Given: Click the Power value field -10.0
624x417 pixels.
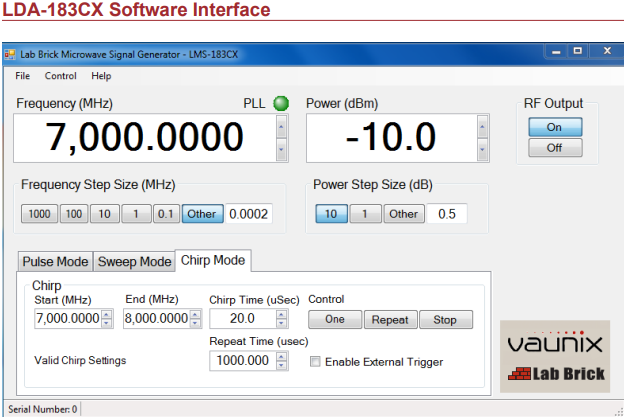Looking at the screenshot, I should [392, 138].
